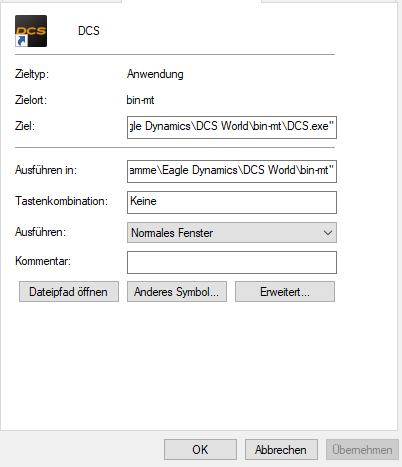402x467 pixels.
Task: Expand the Ausführen combo box chevron arrow
Action: [328, 233]
